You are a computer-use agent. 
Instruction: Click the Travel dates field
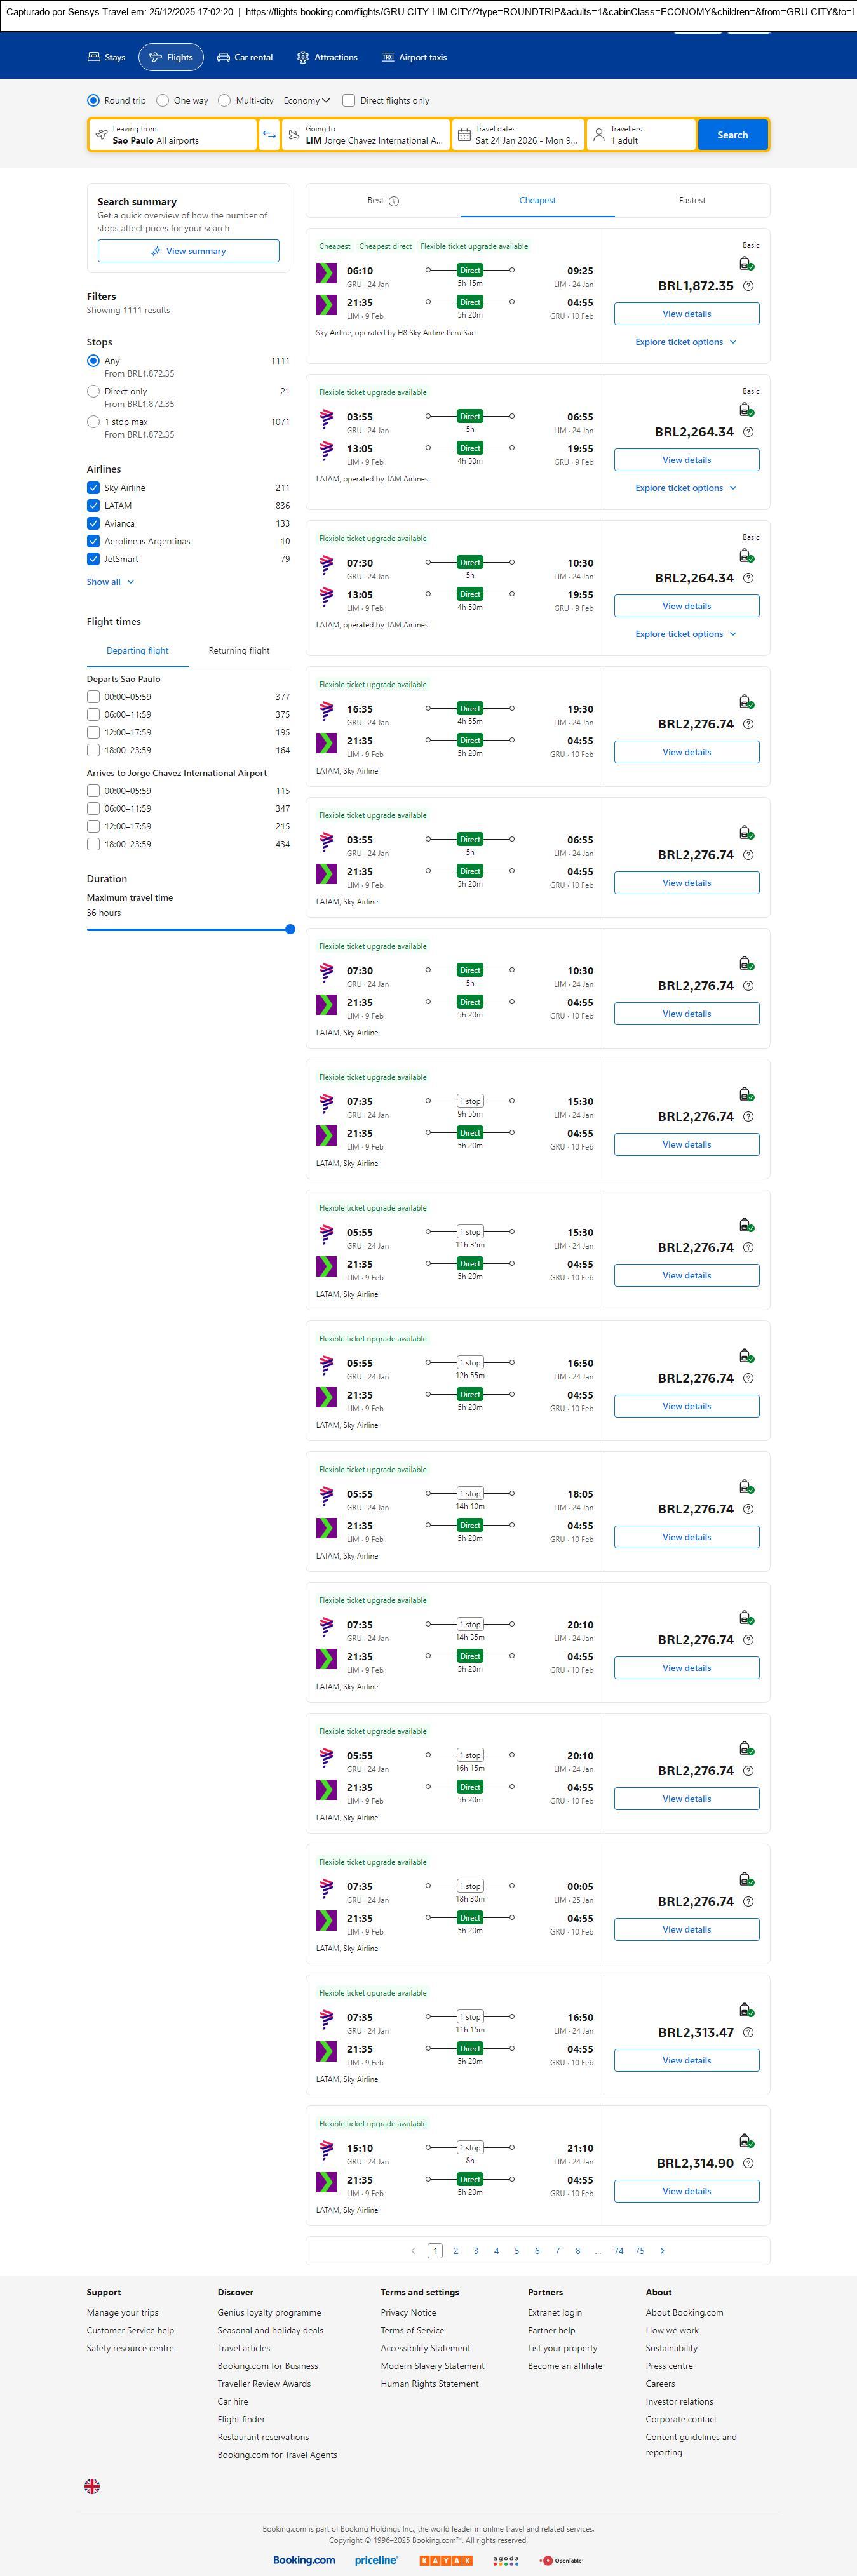[518, 135]
